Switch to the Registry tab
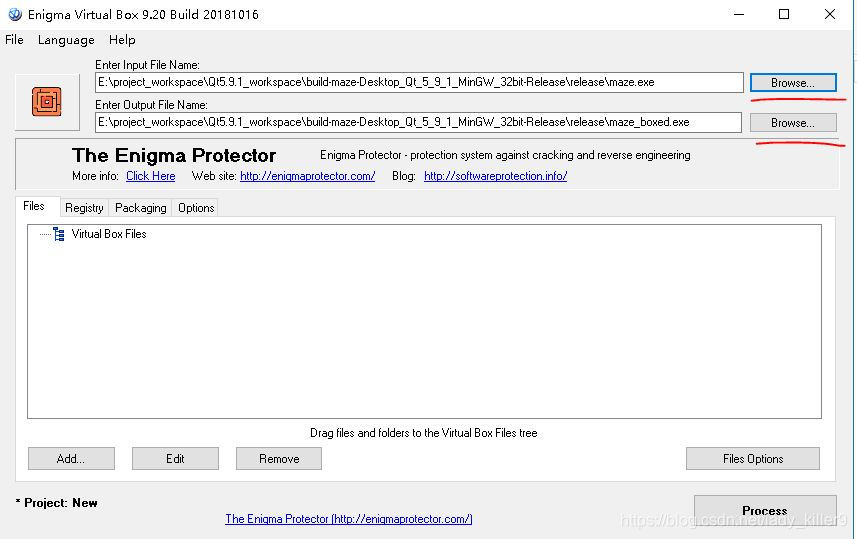The image size is (857, 539). (84, 208)
